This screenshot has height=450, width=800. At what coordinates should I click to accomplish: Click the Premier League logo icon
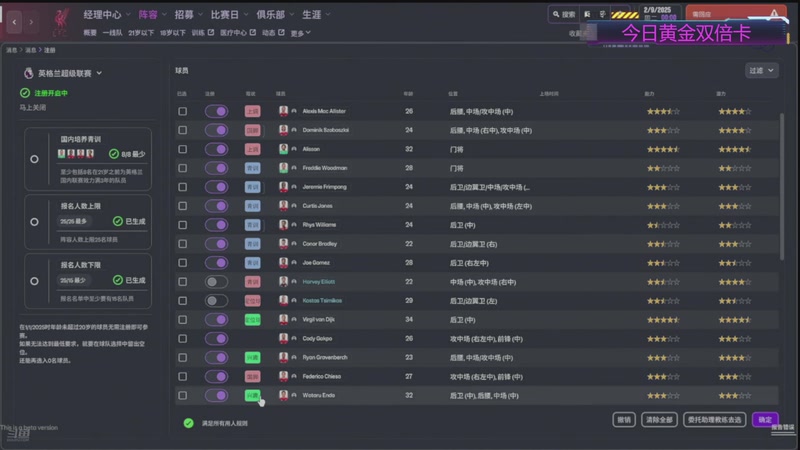pos(29,73)
